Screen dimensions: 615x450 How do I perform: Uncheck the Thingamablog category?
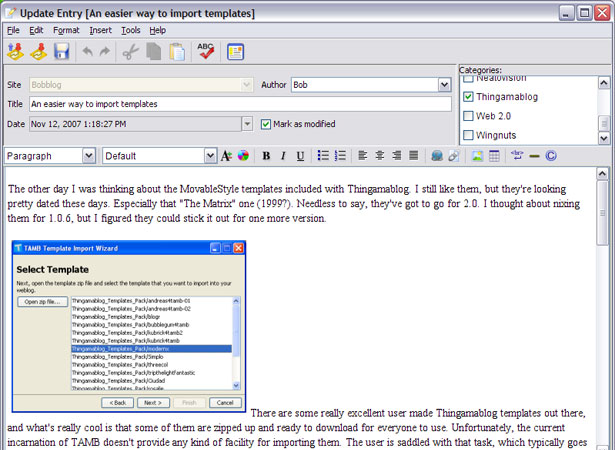pos(468,97)
